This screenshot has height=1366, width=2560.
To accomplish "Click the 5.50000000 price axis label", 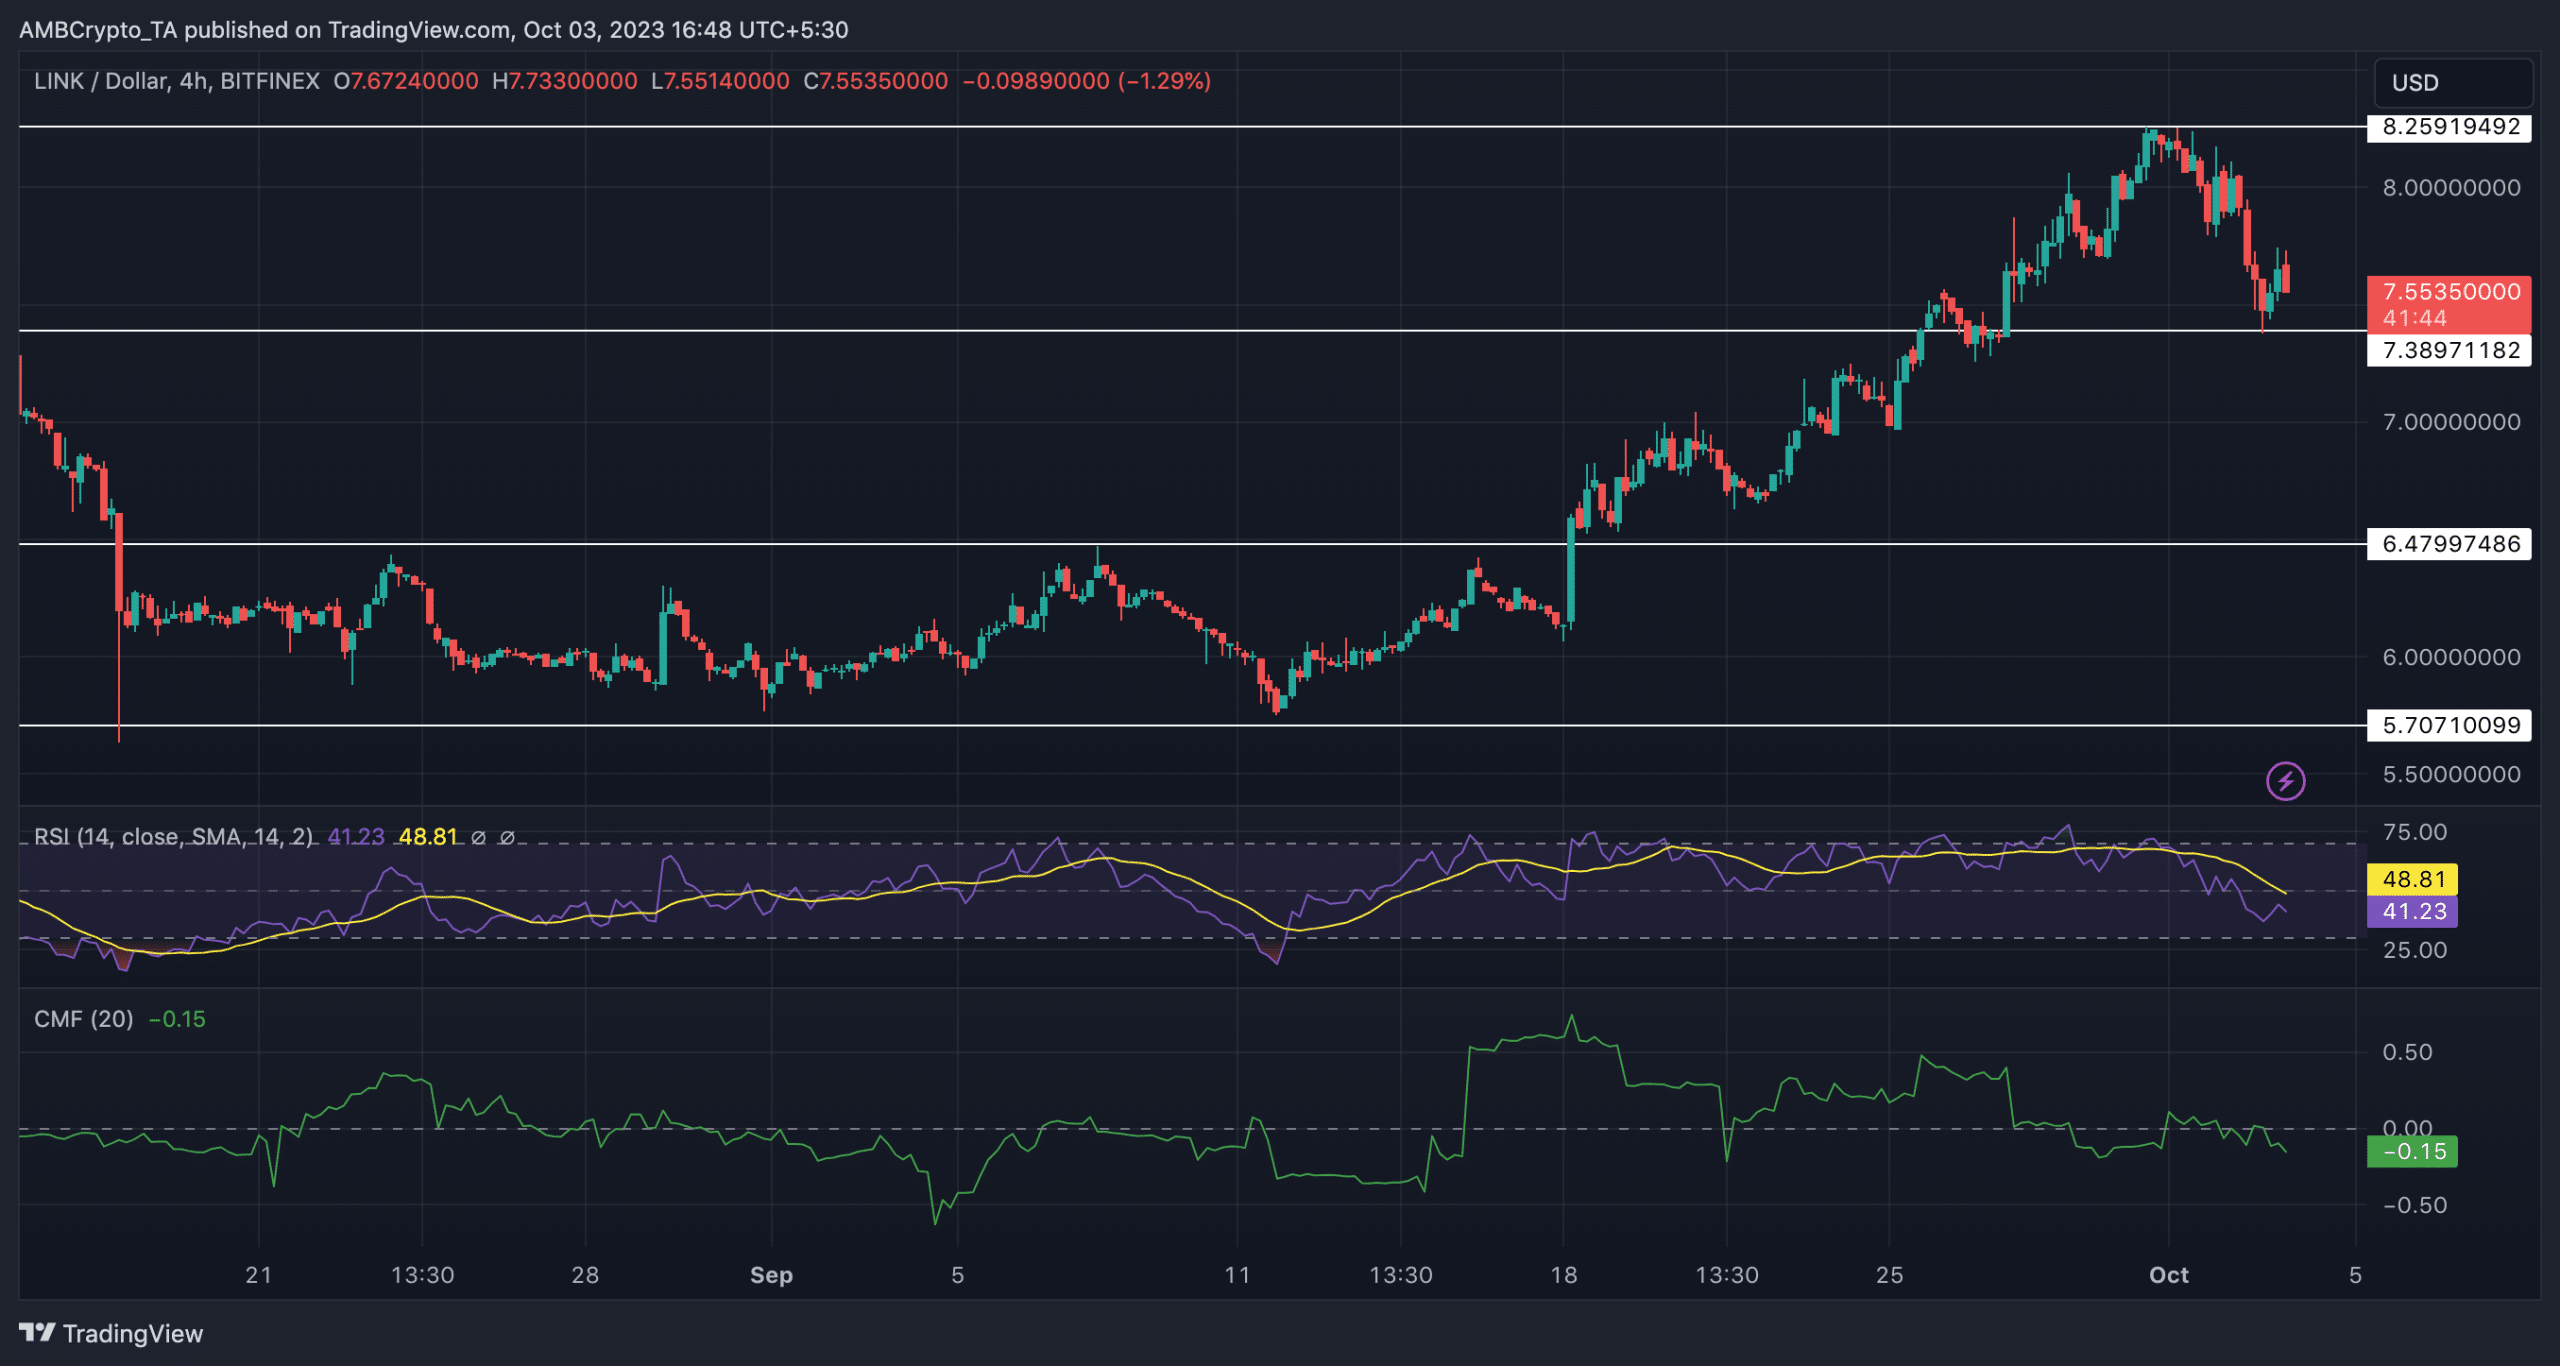I will coord(2451,774).
